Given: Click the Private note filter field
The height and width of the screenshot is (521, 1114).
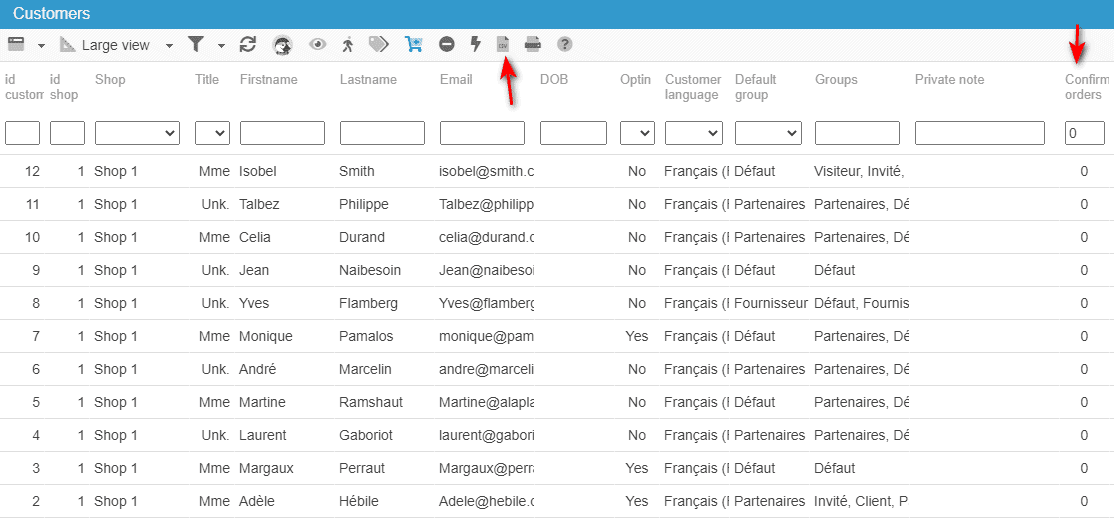Looking at the screenshot, I should coord(979,133).
